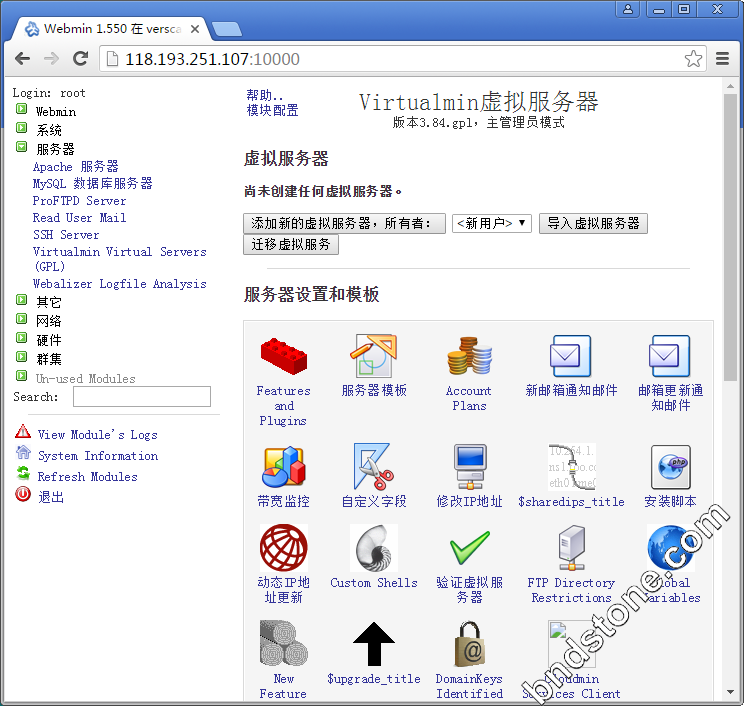This screenshot has height=706, width=744.
Task: Open the DomainKeys Identified padlock icon
Action: pyautogui.click(x=469, y=644)
